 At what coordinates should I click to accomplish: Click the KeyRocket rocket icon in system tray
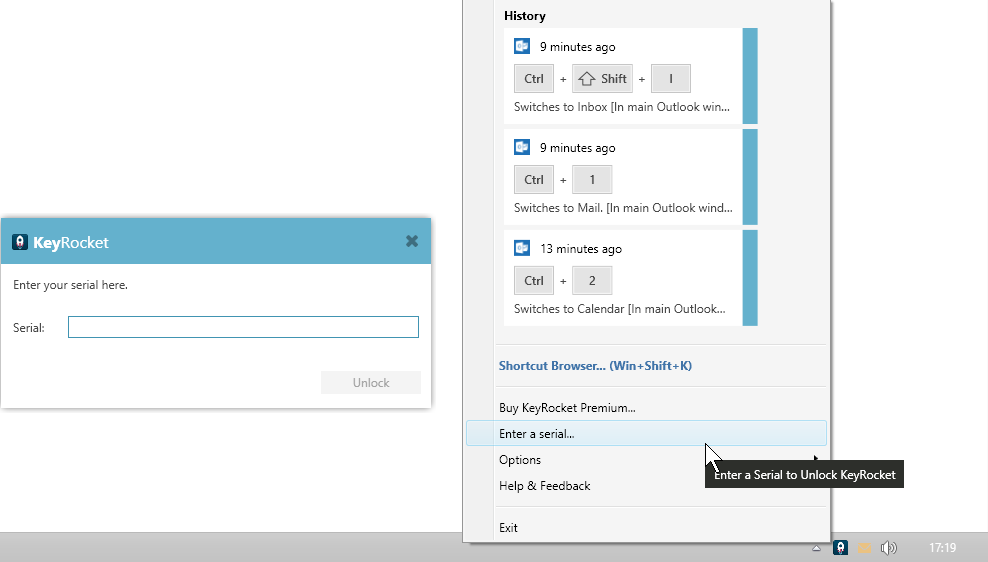coord(841,548)
